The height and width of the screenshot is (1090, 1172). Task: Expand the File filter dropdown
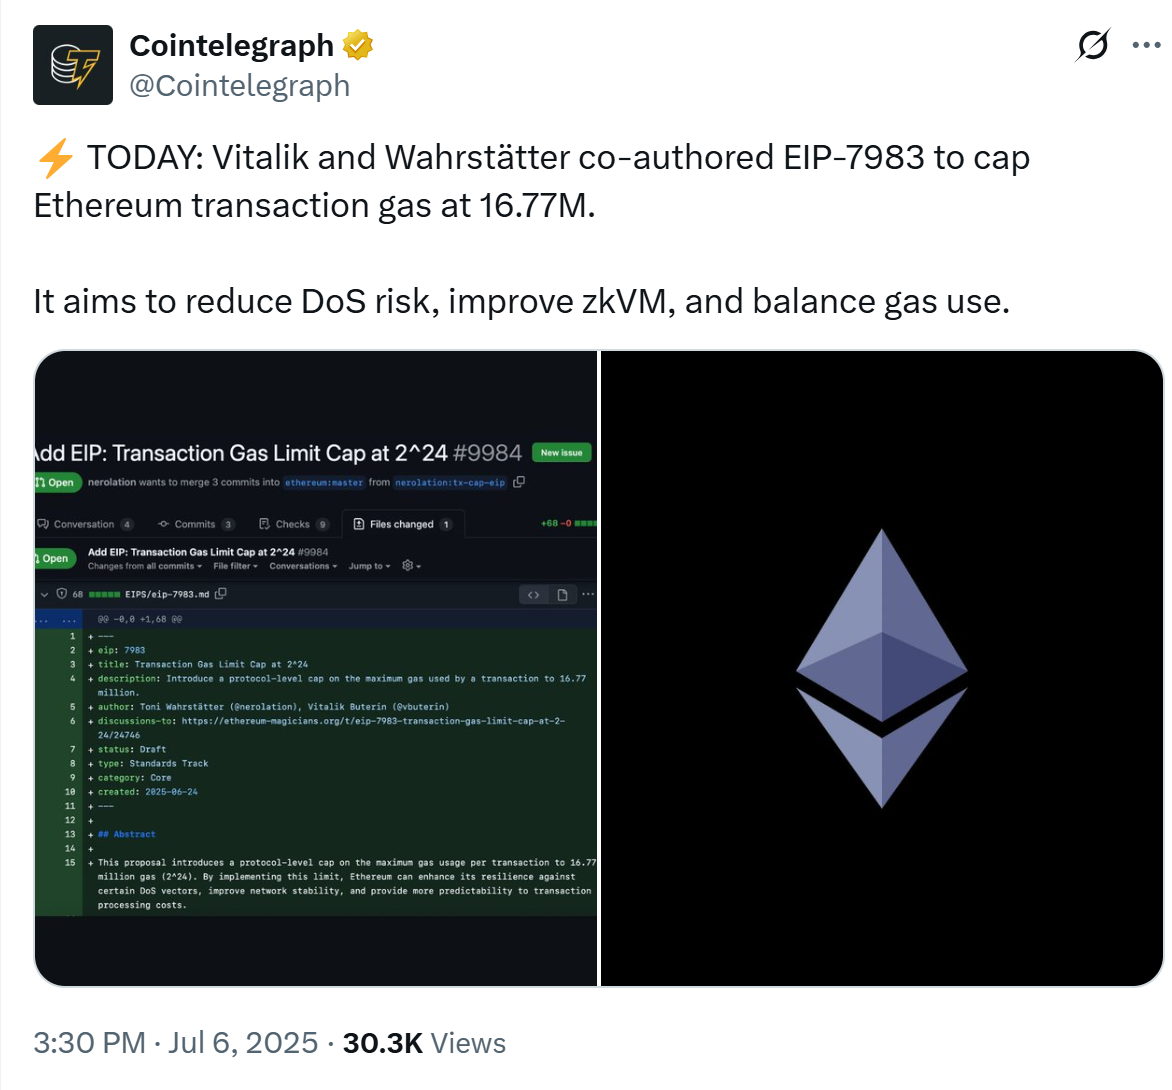point(235,566)
